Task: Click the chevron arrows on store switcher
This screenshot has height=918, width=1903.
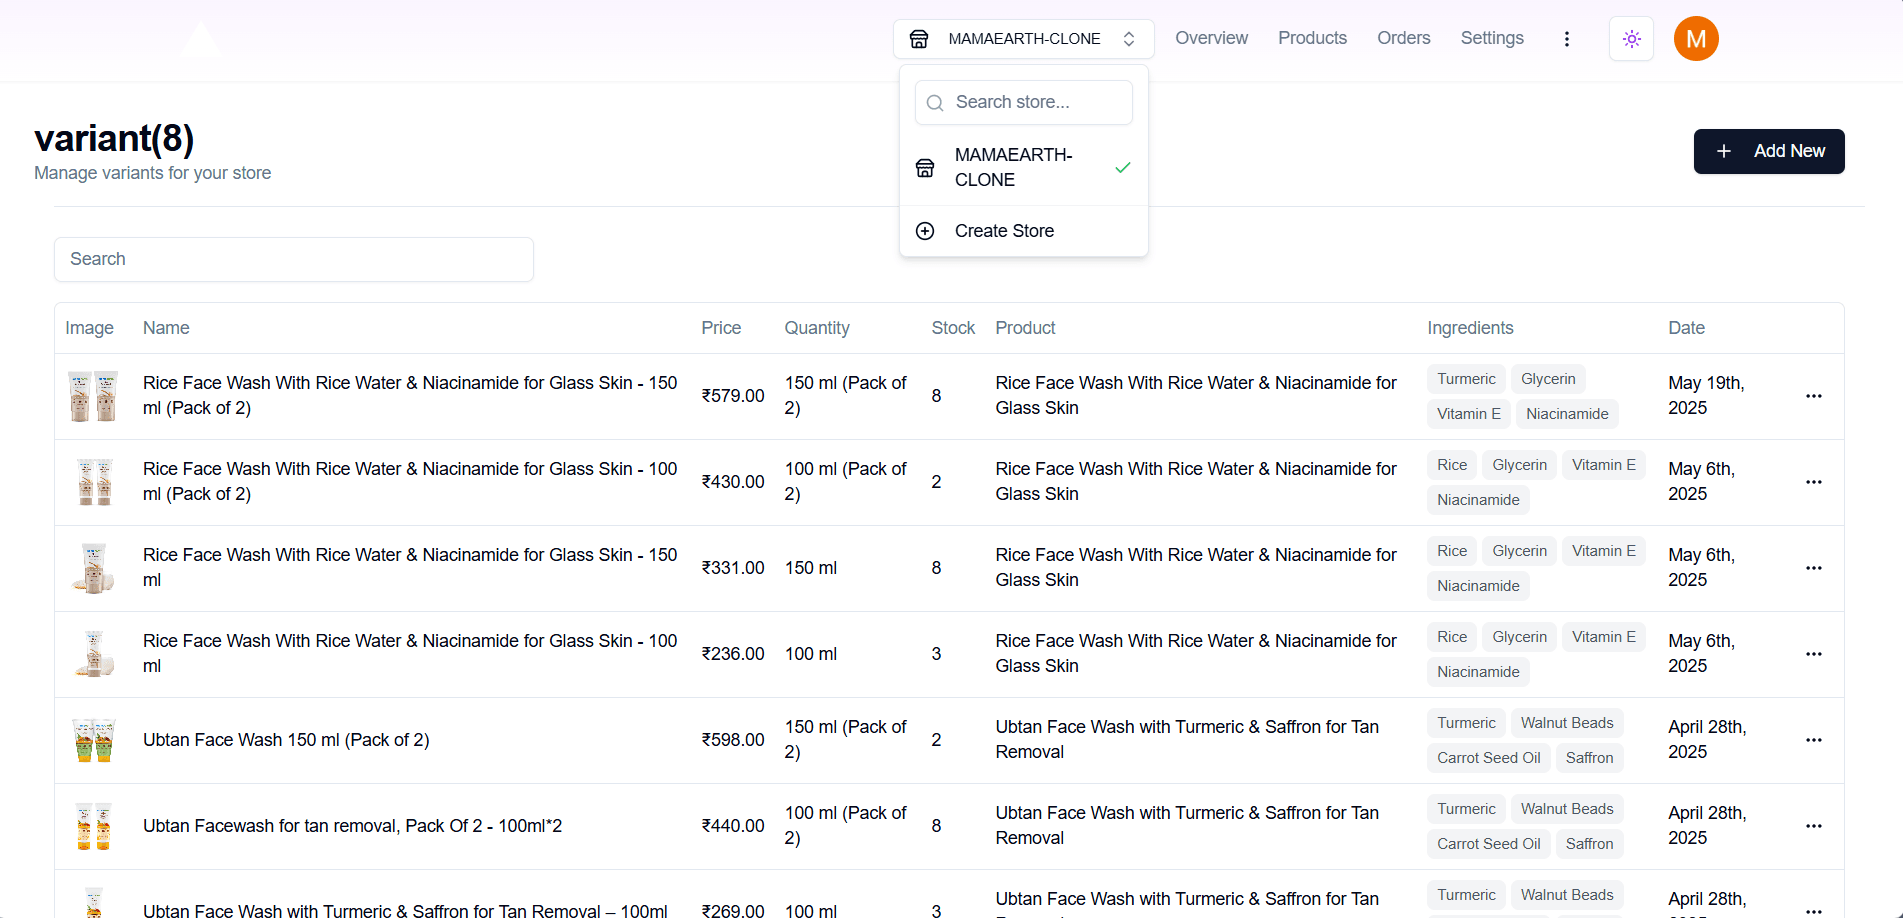Action: pyautogui.click(x=1129, y=39)
